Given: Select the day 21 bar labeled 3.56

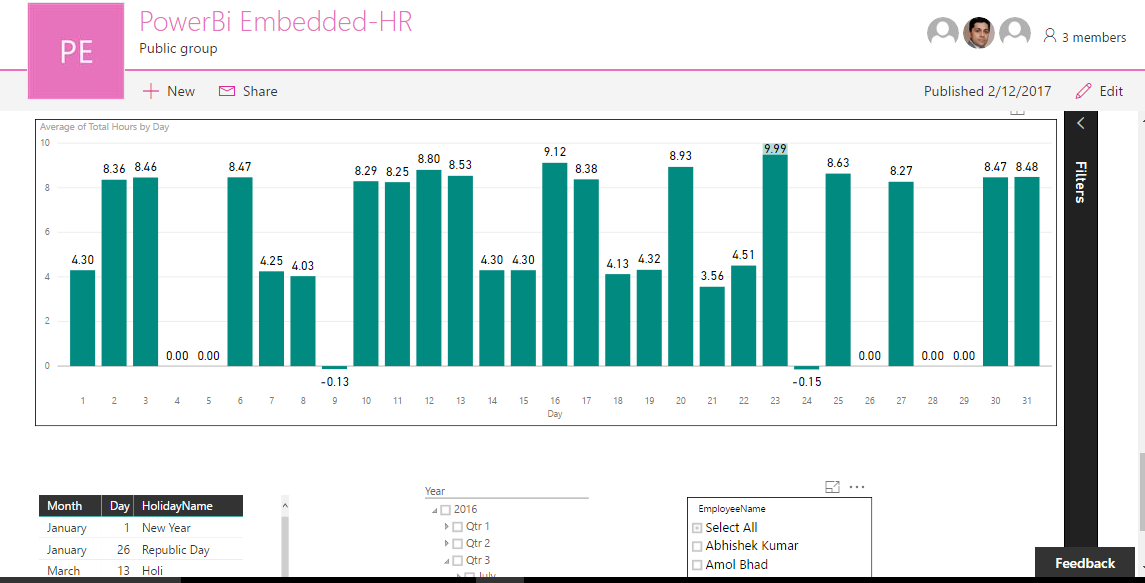Looking at the screenshot, I should tap(712, 326).
